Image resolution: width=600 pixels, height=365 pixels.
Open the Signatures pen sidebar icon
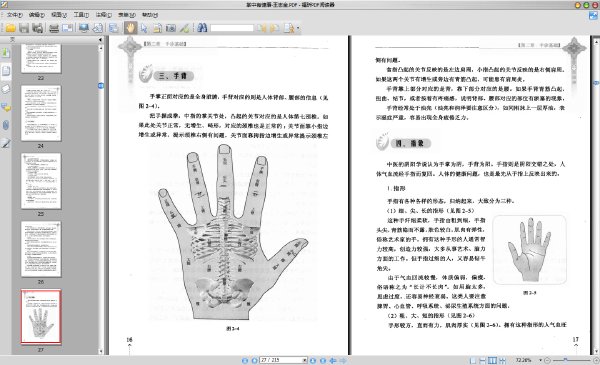tap(6, 143)
